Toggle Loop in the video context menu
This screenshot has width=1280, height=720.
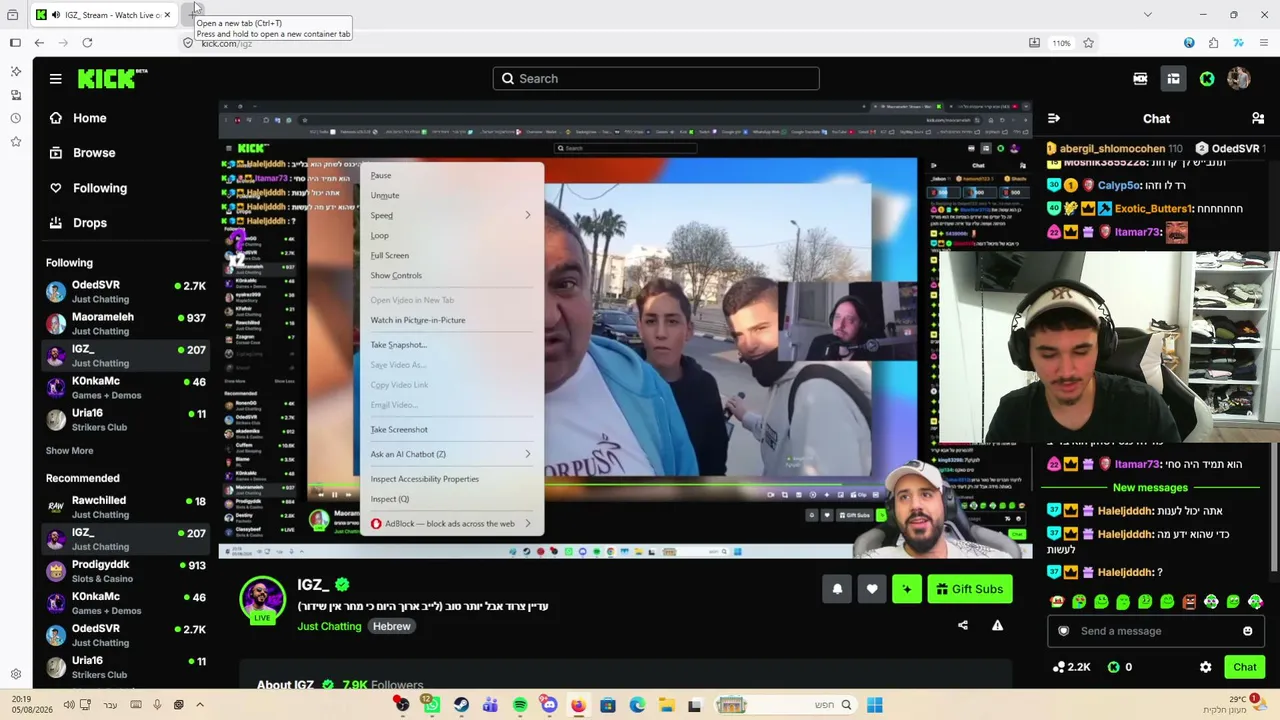pos(380,236)
